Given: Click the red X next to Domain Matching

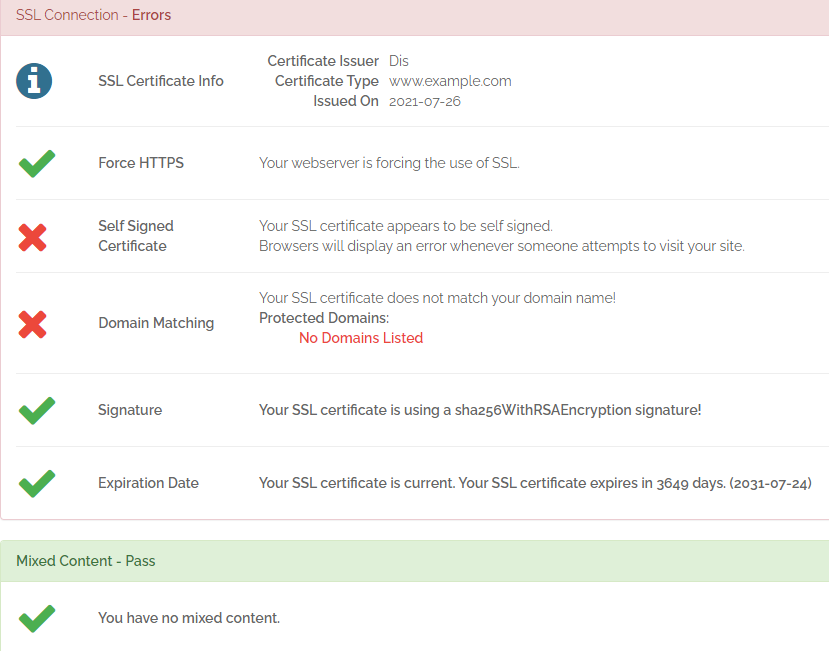Looking at the screenshot, I should click(33, 323).
